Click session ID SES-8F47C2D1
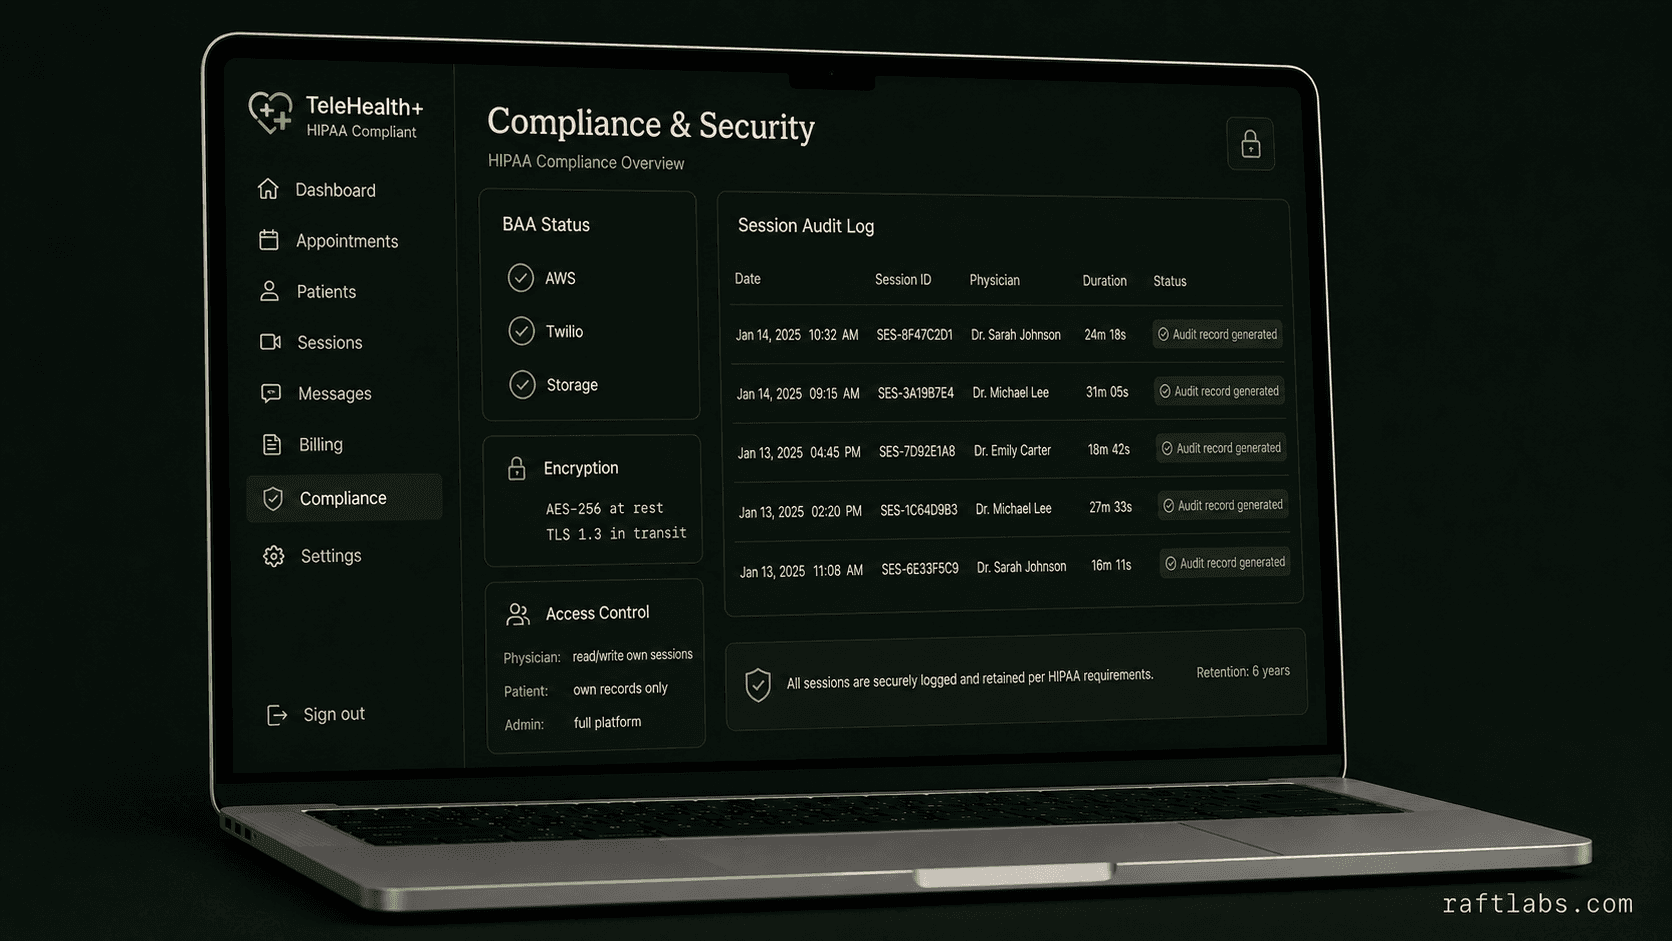 coord(914,335)
